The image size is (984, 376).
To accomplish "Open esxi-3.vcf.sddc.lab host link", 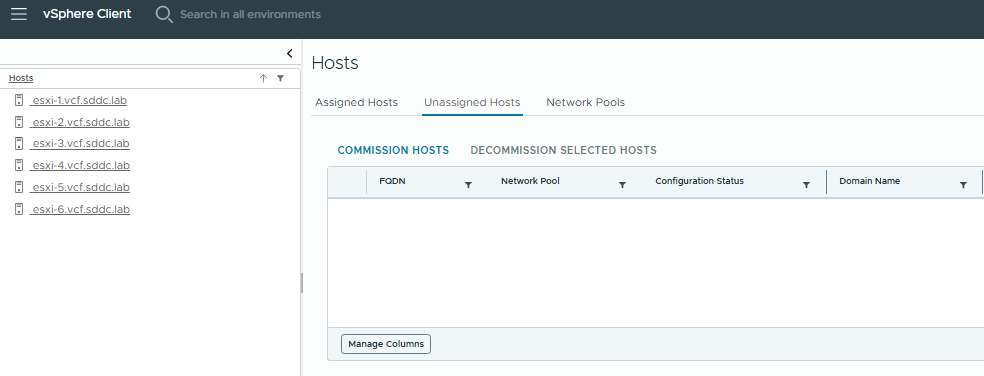I will 80,144.
